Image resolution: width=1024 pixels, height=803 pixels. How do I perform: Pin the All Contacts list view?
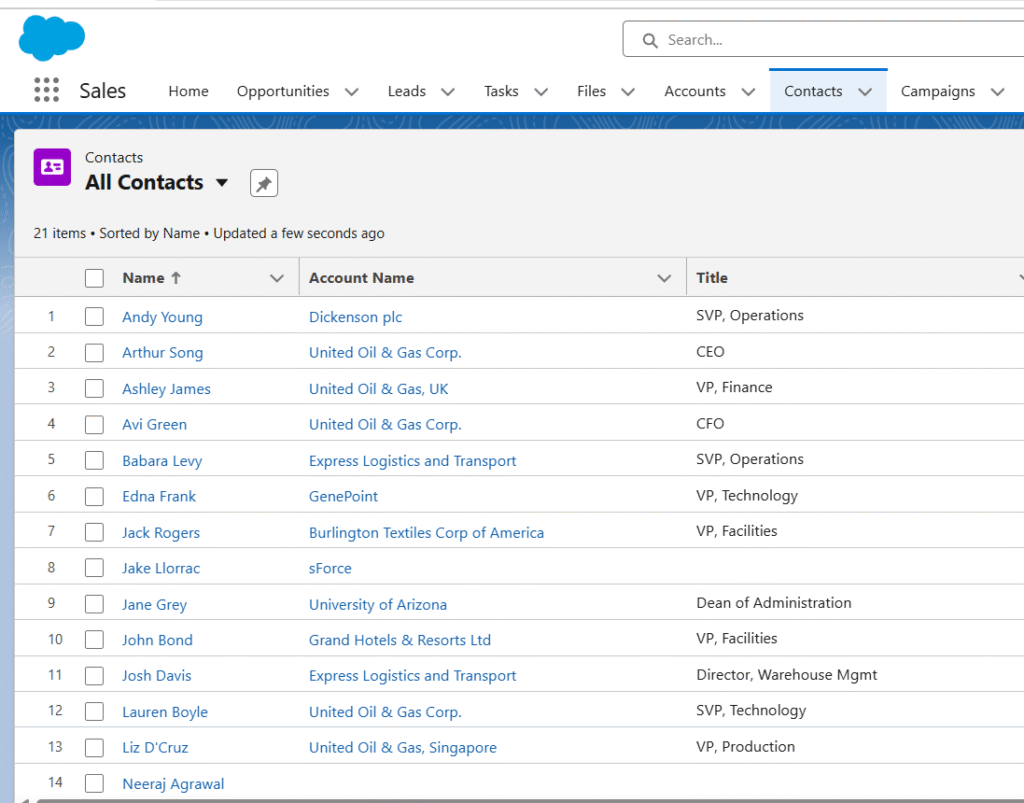[264, 183]
